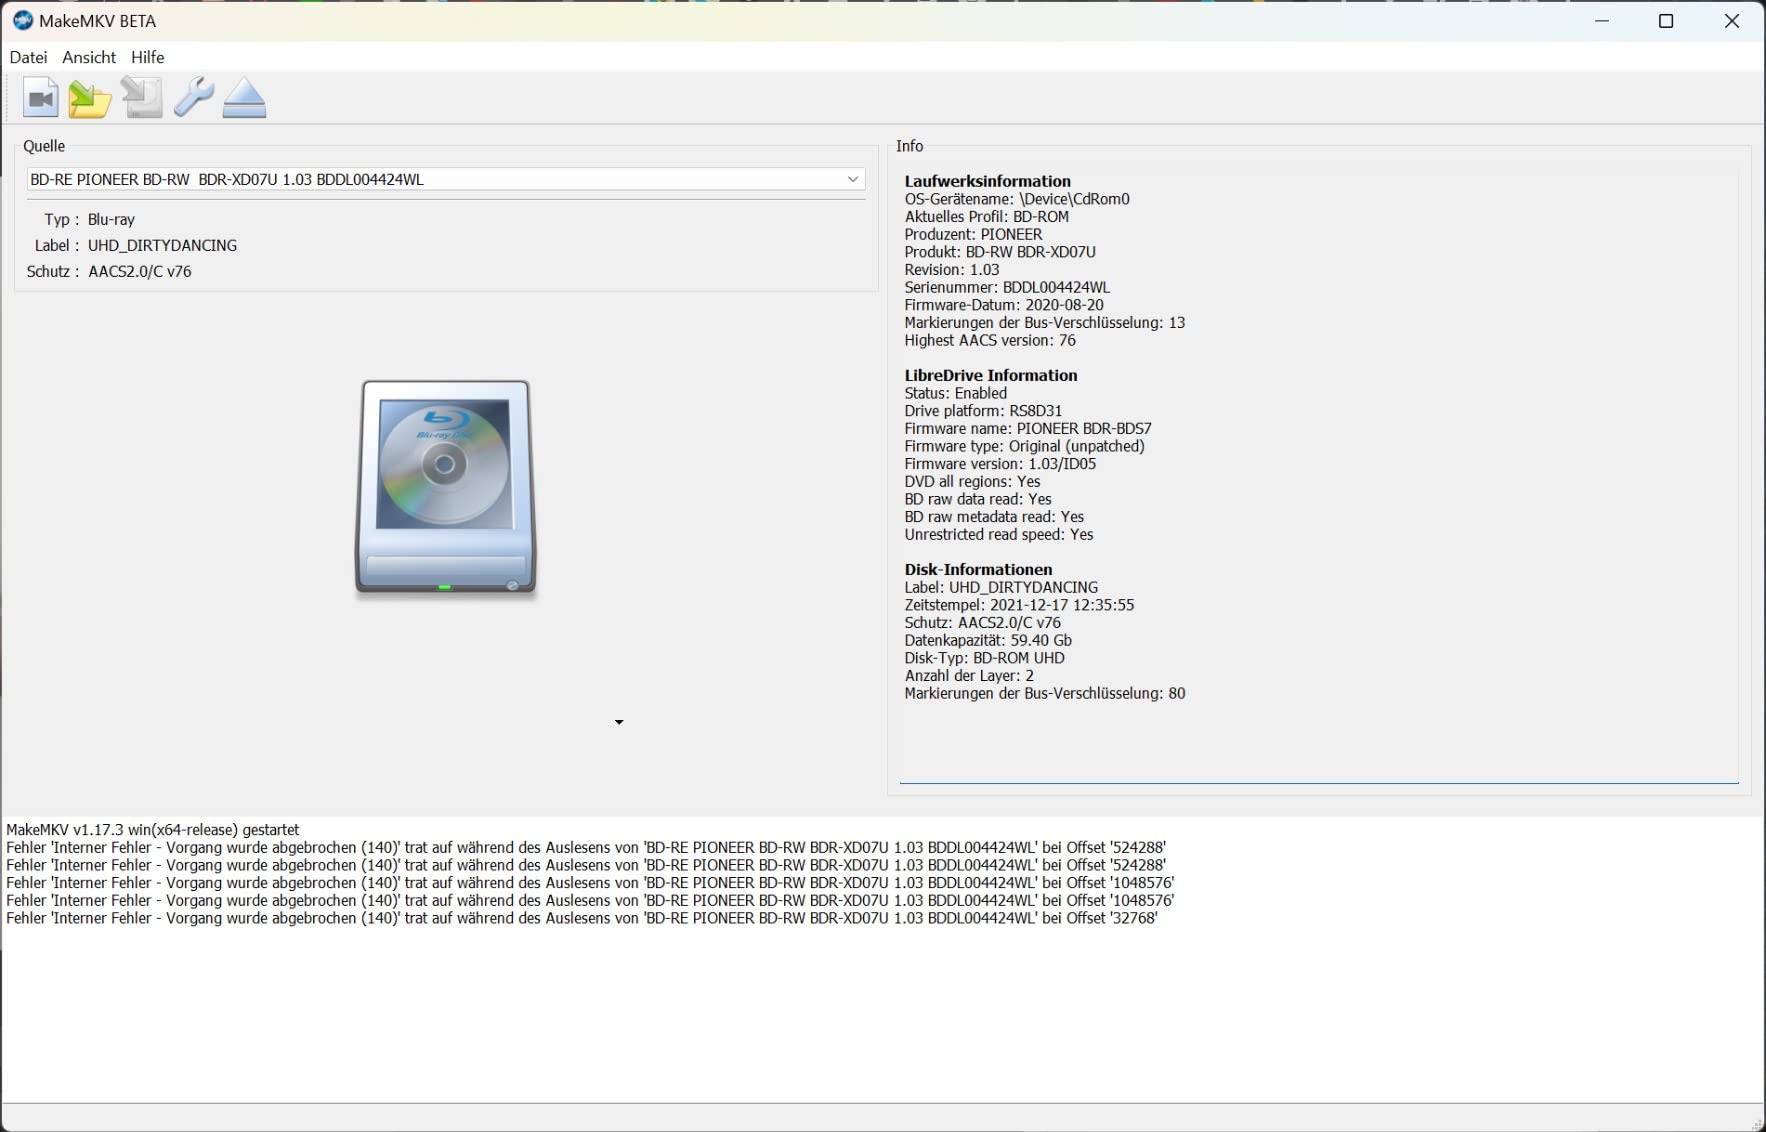Click the Firmware type: Original (unpatched) line
The height and width of the screenshot is (1132, 1766).
pyautogui.click(x=1024, y=446)
